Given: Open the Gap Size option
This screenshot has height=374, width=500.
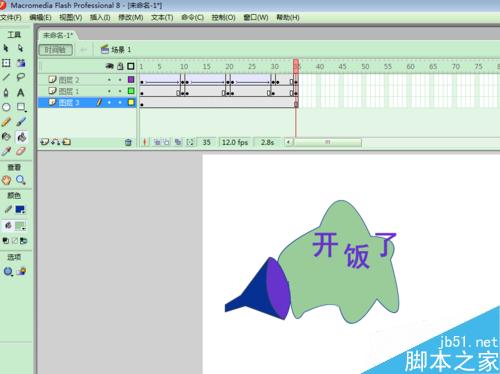Looking at the screenshot, I should click(x=8, y=272).
